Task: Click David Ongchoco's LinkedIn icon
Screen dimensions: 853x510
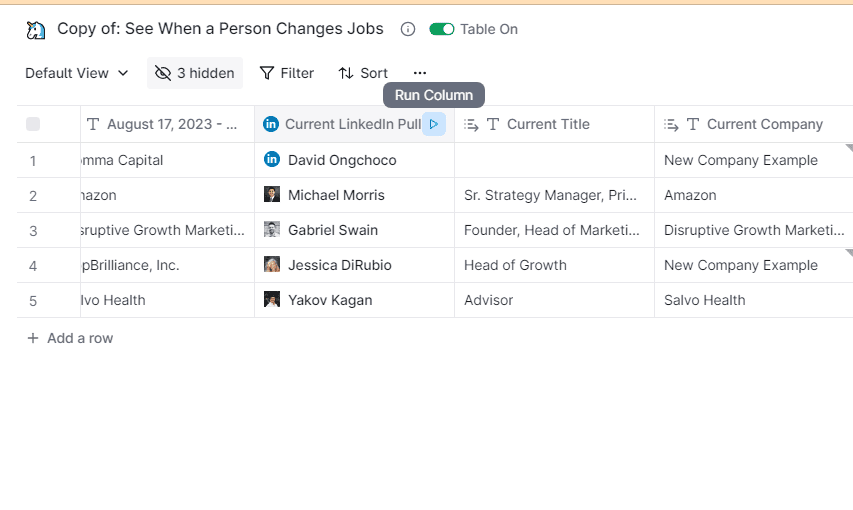Action: (x=272, y=160)
